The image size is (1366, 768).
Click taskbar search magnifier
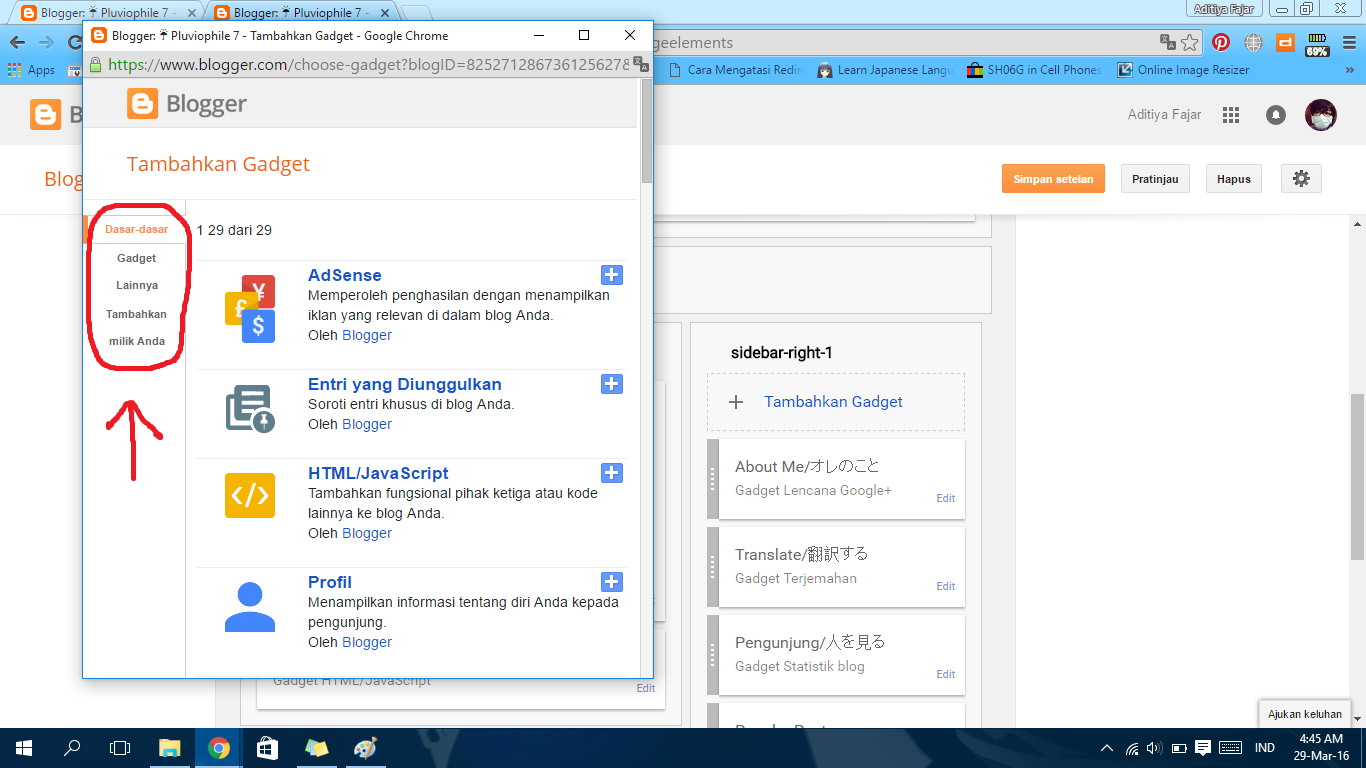click(x=72, y=747)
